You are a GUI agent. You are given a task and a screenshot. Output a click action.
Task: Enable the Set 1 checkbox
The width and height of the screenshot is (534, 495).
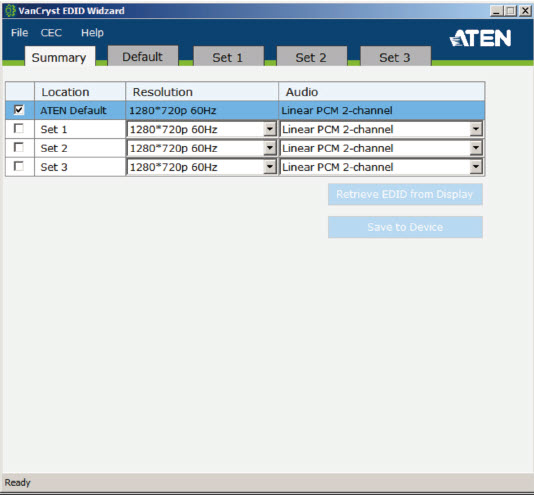19,128
